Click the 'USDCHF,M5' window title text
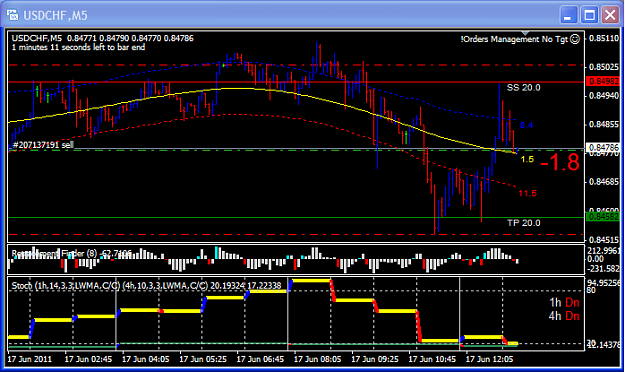The width and height of the screenshot is (625, 372). [55, 16]
